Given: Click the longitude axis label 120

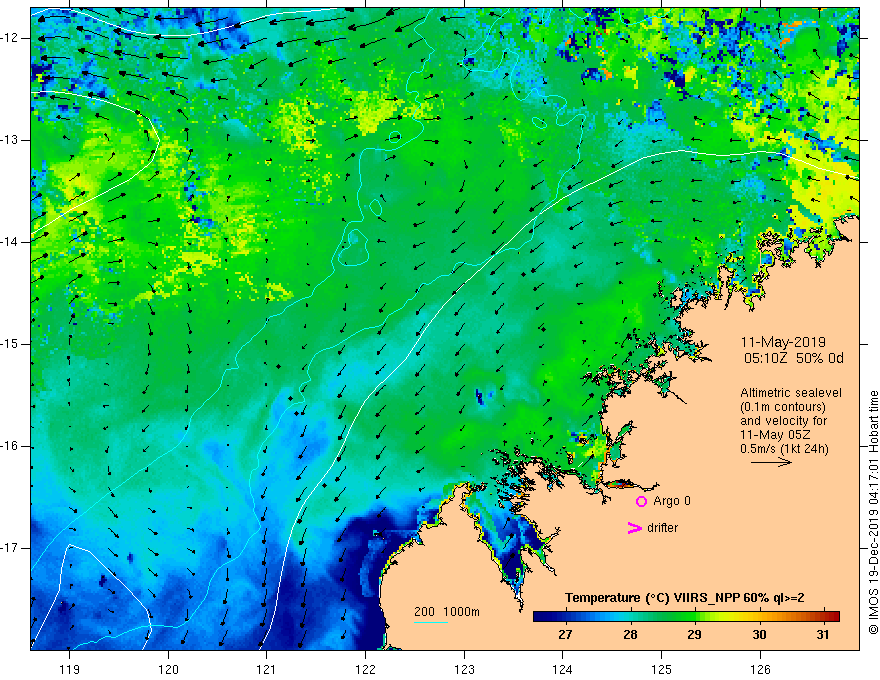Looking at the screenshot, I should tap(168, 669).
